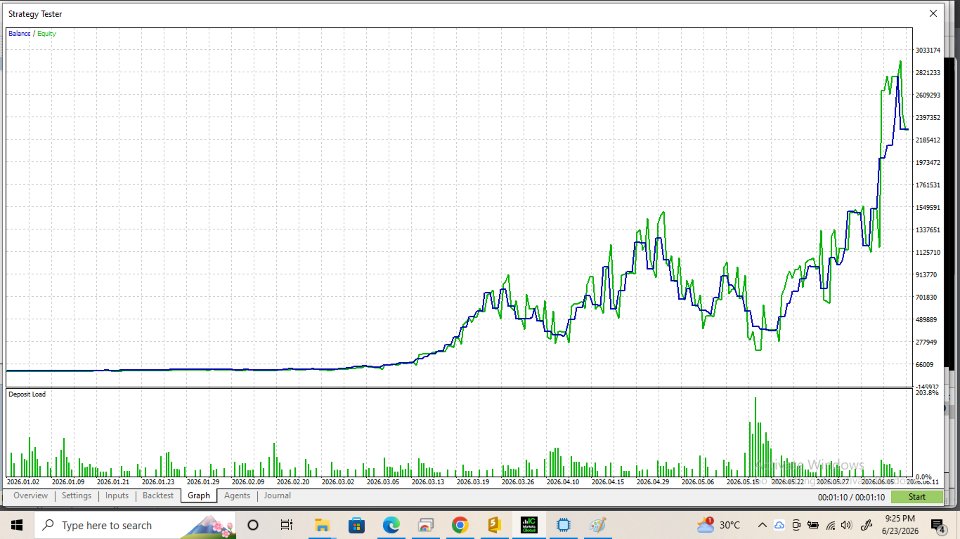960x539 pixels.
Task: Launch Microsoft Edge from the taskbar
Action: (x=391, y=525)
